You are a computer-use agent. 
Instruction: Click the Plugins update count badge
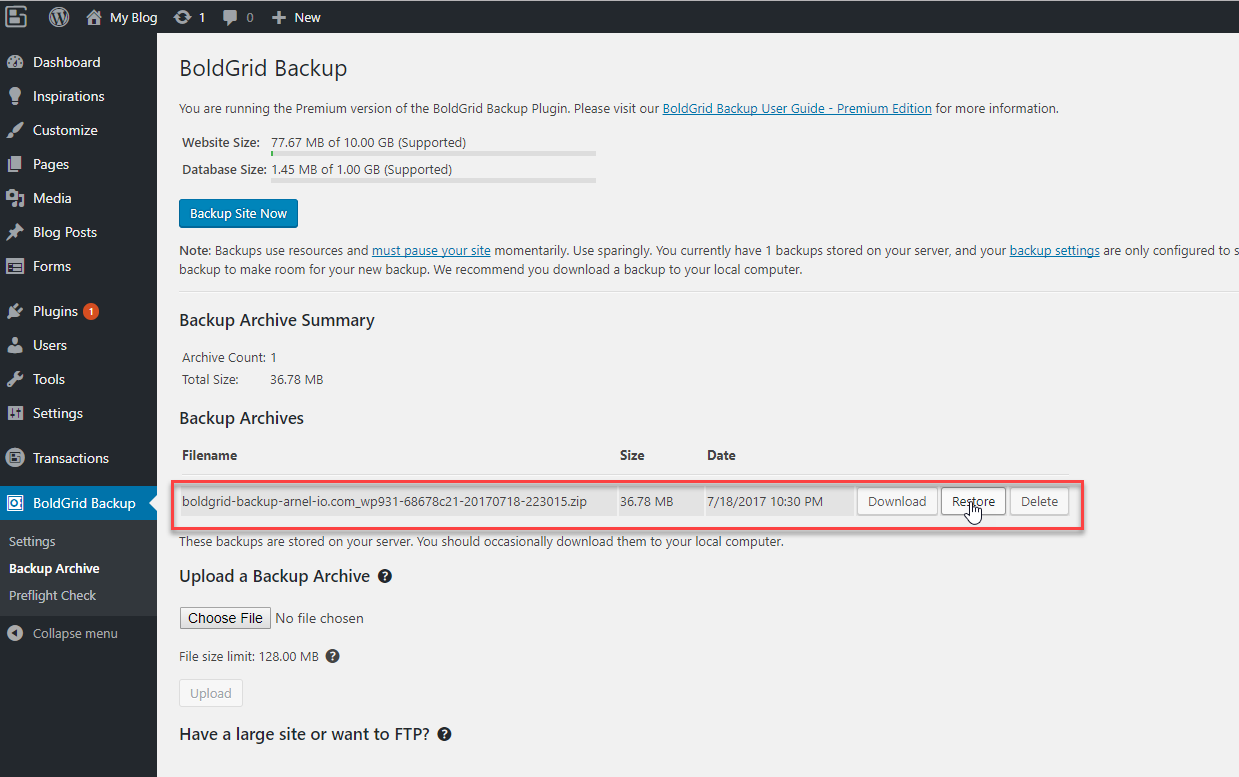tap(91, 311)
